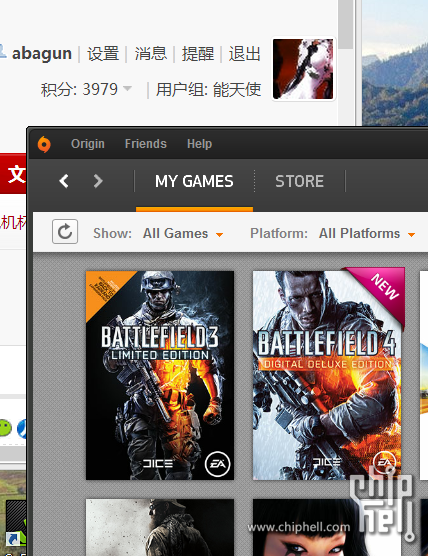
Task: Open the Friends menu
Action: (145, 144)
